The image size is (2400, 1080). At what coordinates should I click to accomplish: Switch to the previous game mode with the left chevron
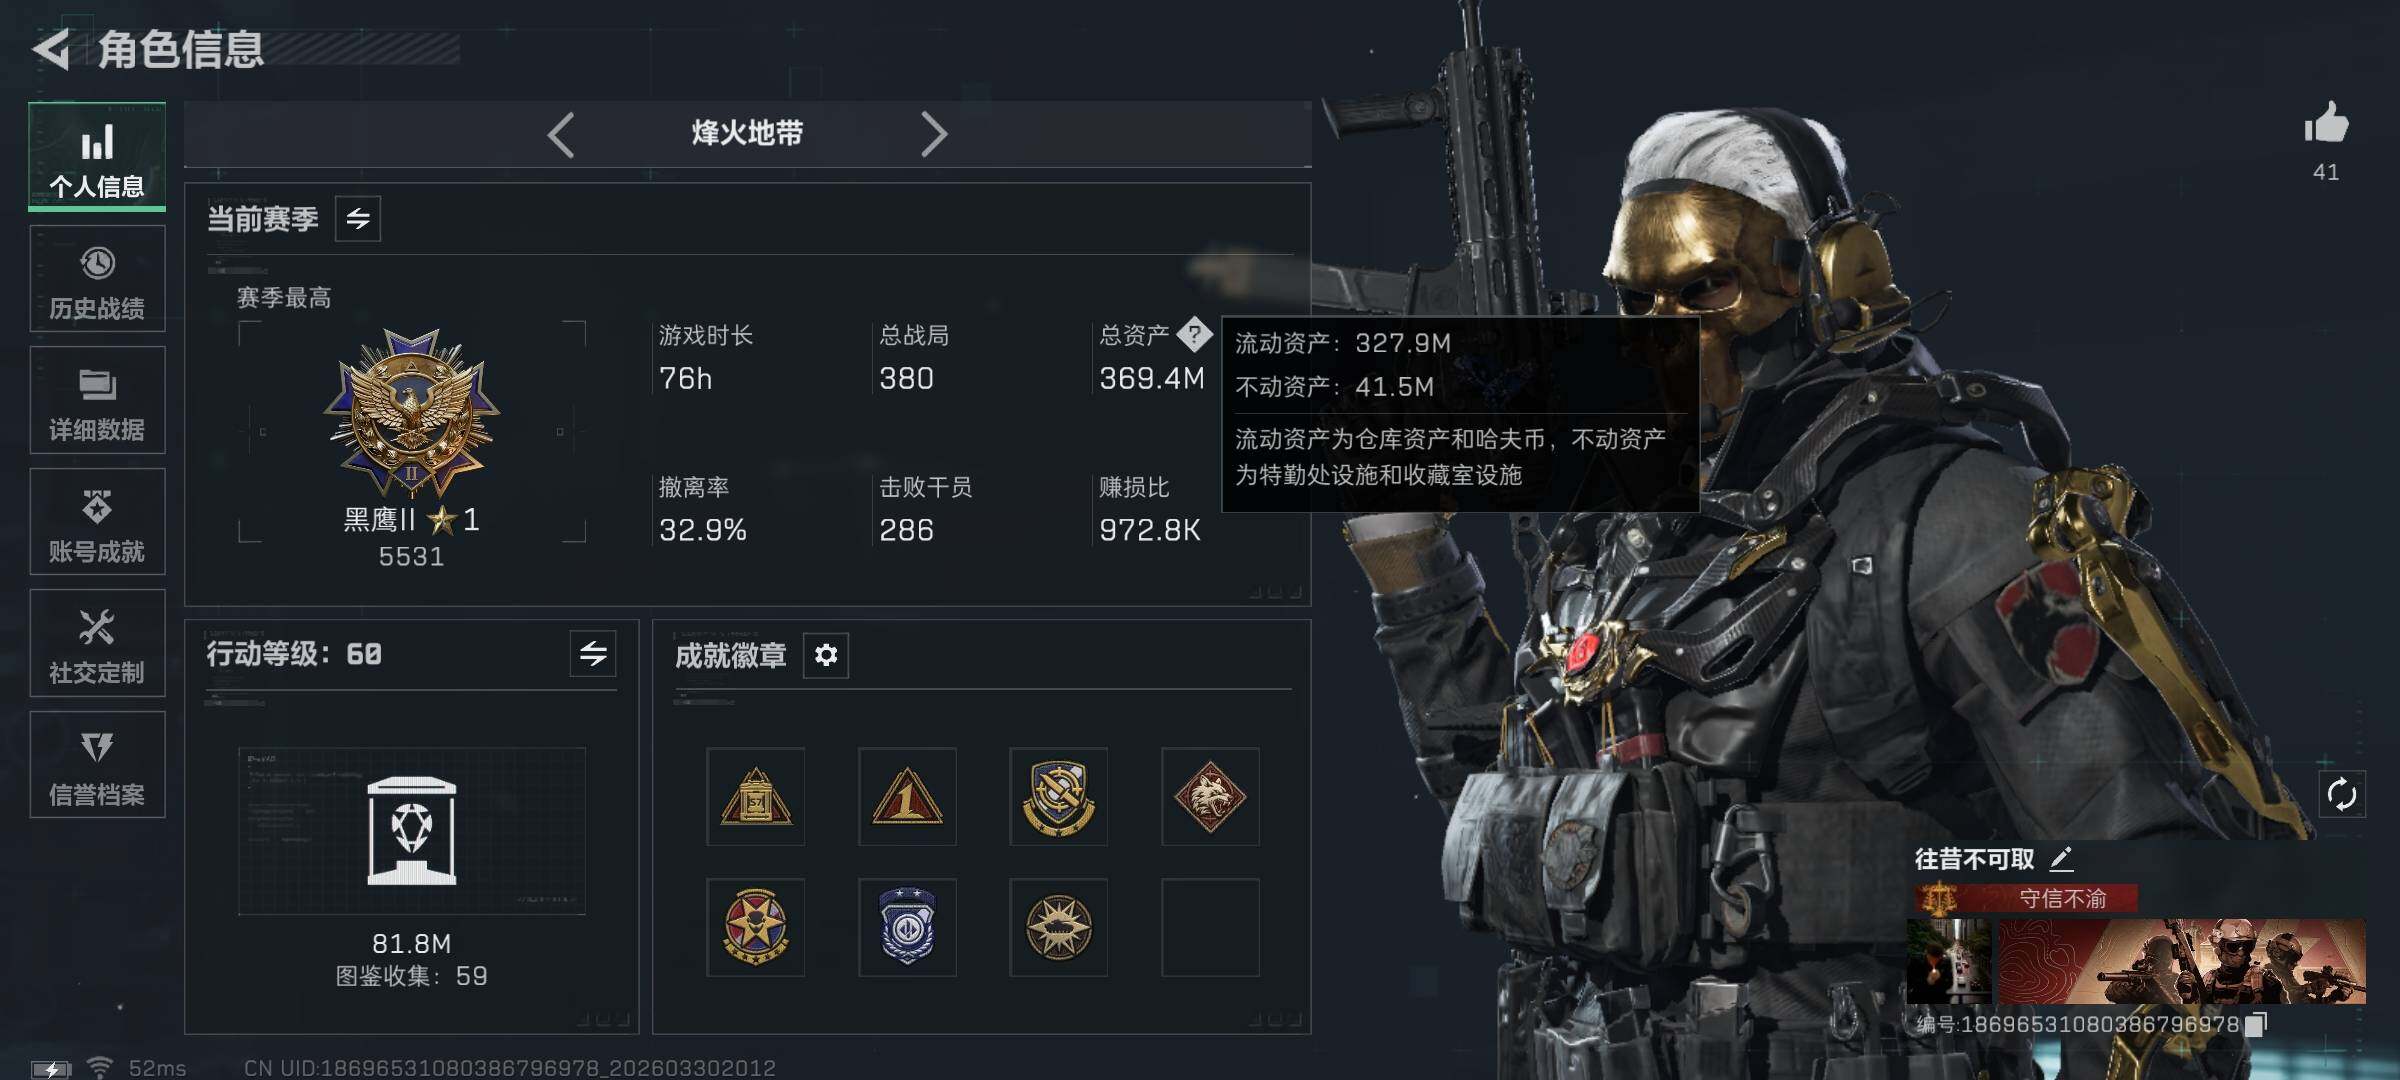561,134
